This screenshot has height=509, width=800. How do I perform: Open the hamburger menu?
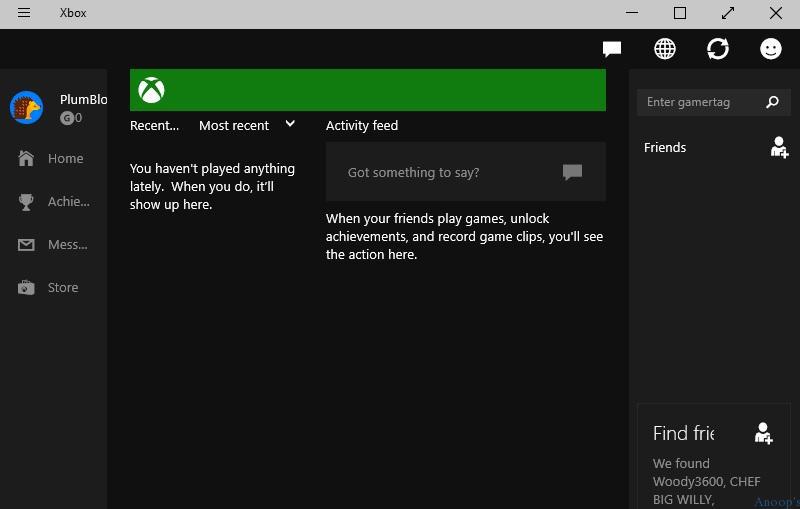tap(24, 13)
